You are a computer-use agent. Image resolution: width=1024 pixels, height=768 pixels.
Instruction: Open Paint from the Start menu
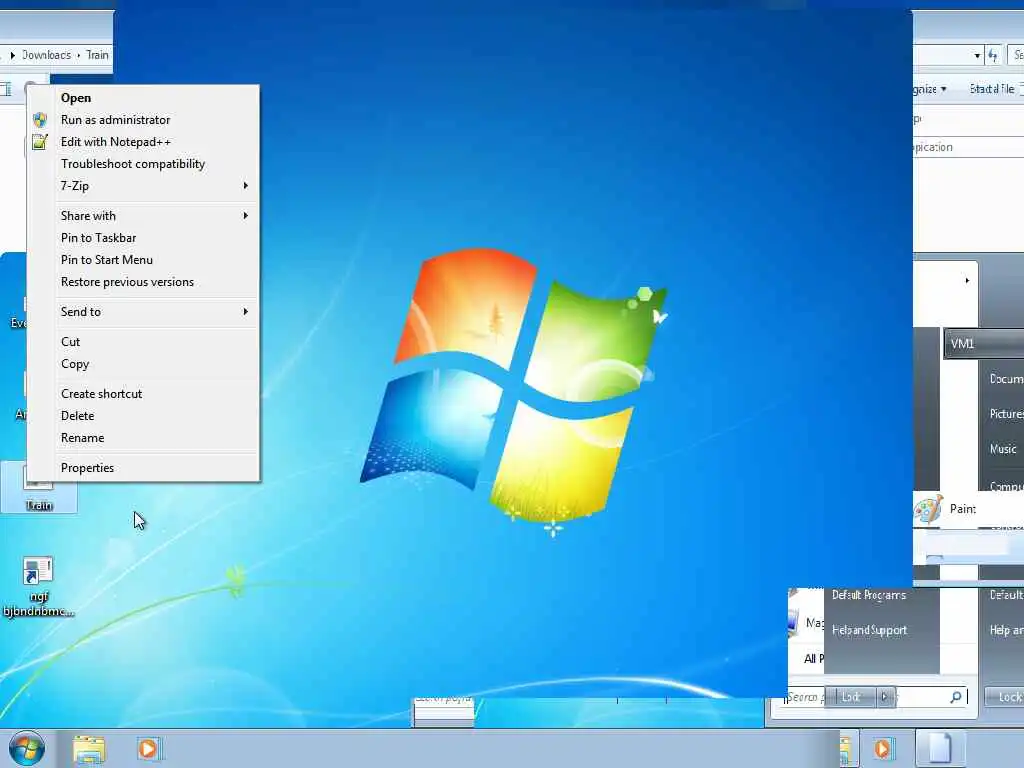pos(963,509)
